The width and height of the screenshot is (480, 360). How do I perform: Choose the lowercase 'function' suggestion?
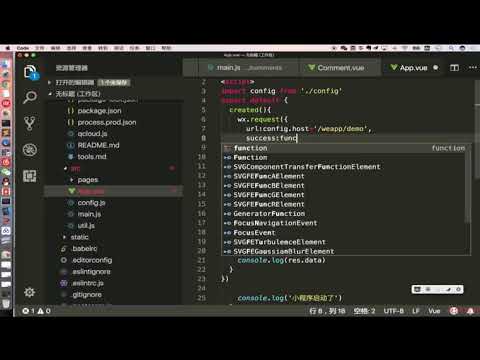point(344,148)
